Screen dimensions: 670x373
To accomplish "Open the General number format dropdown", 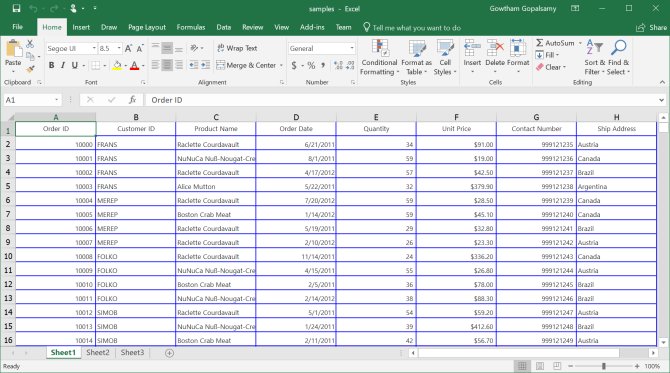I will point(352,48).
